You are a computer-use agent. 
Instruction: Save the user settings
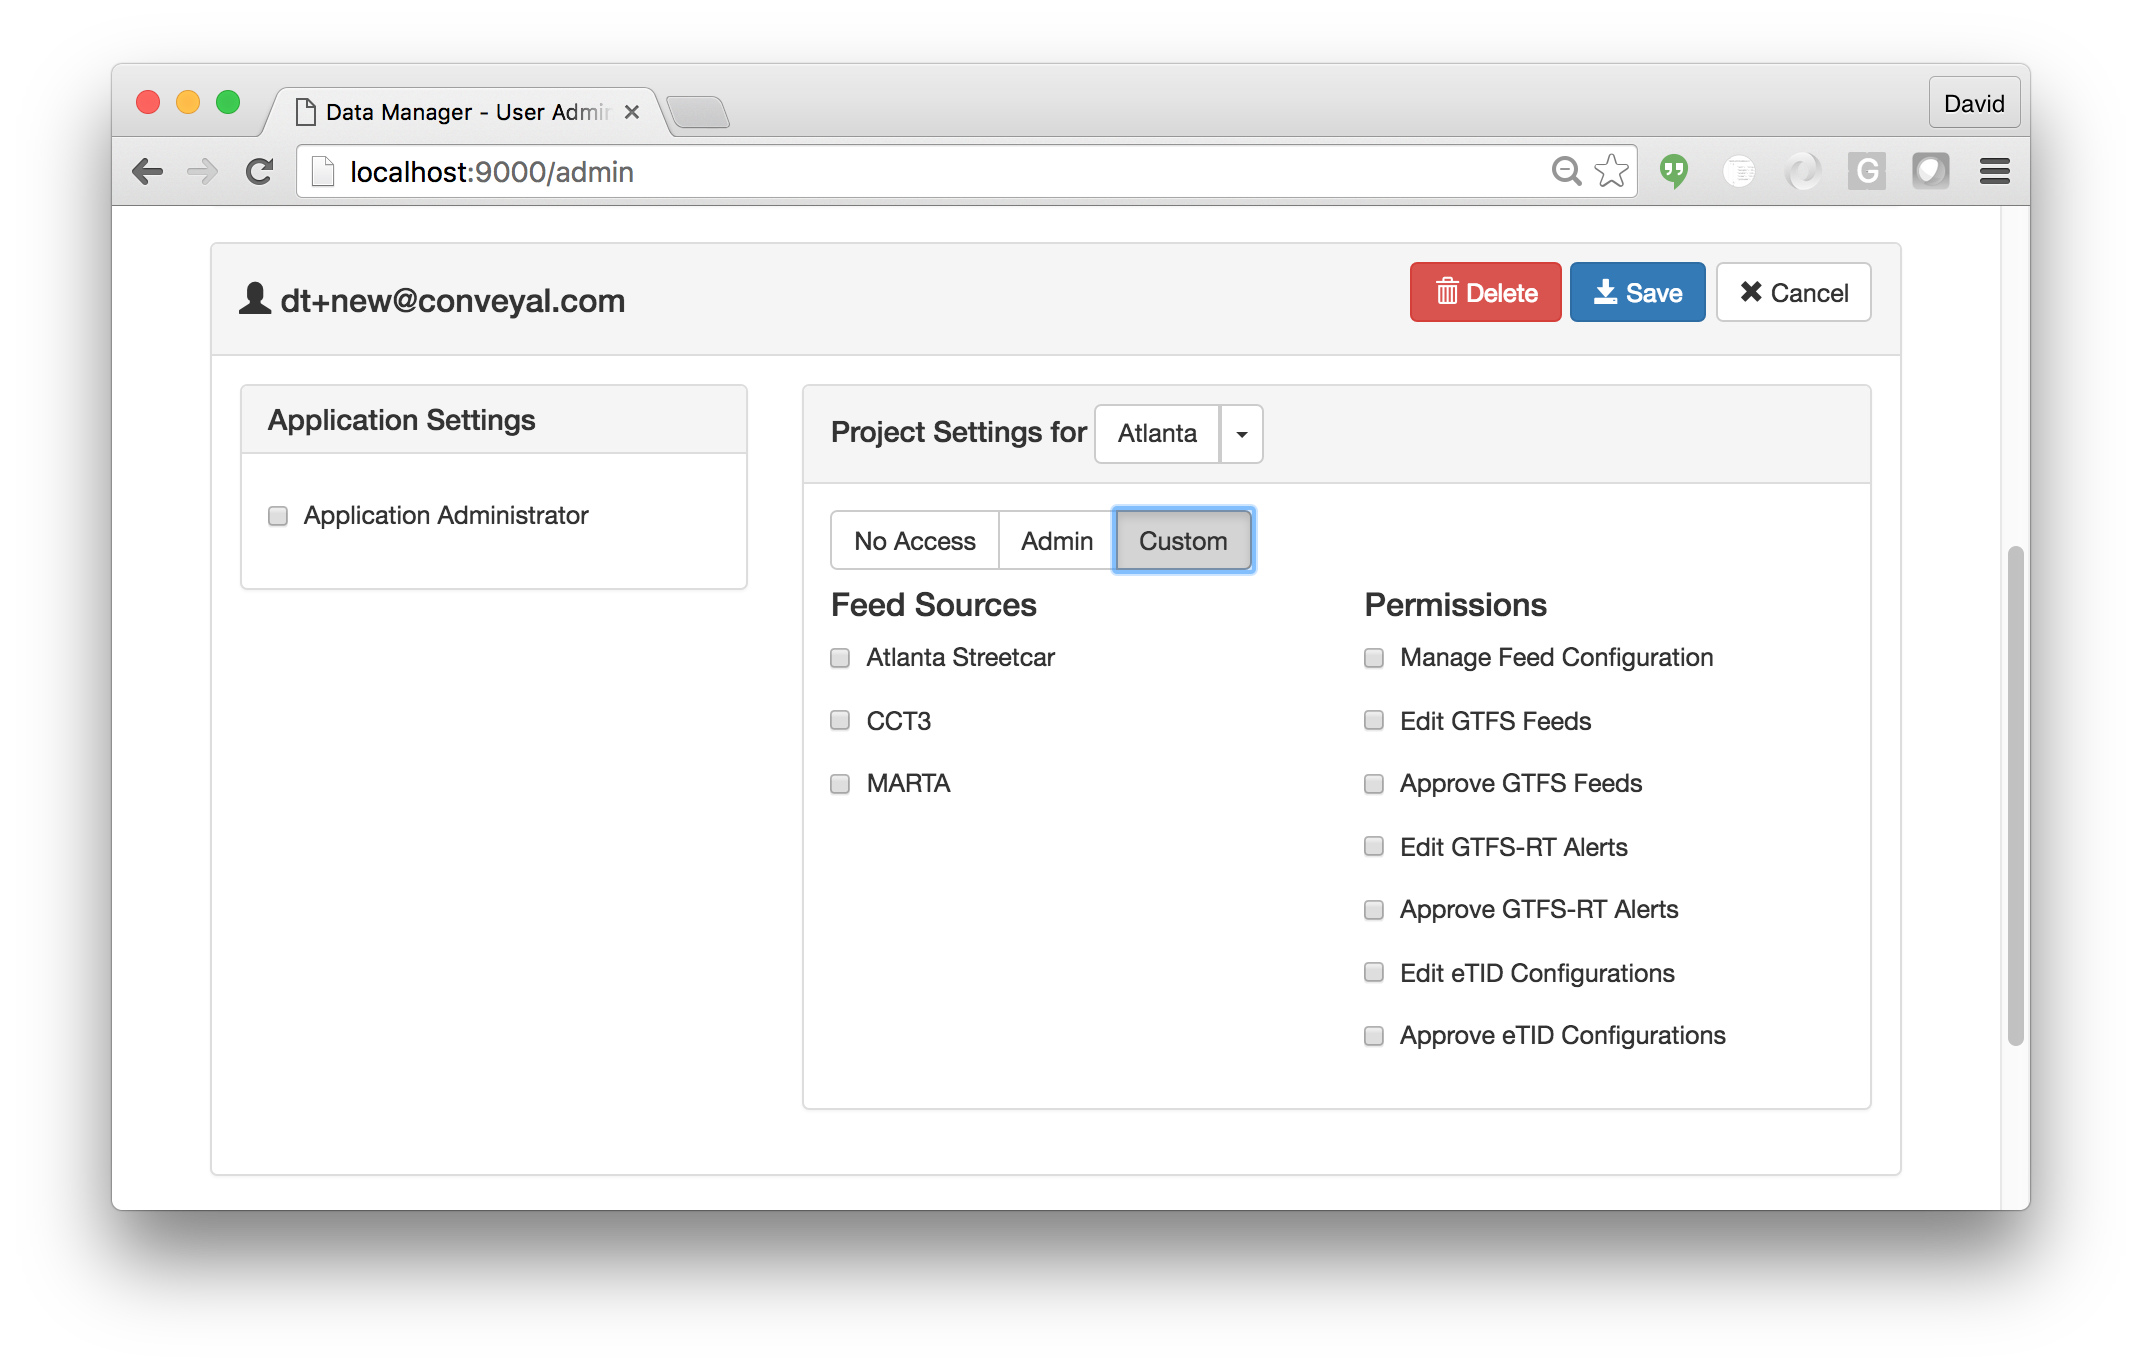tap(1637, 292)
